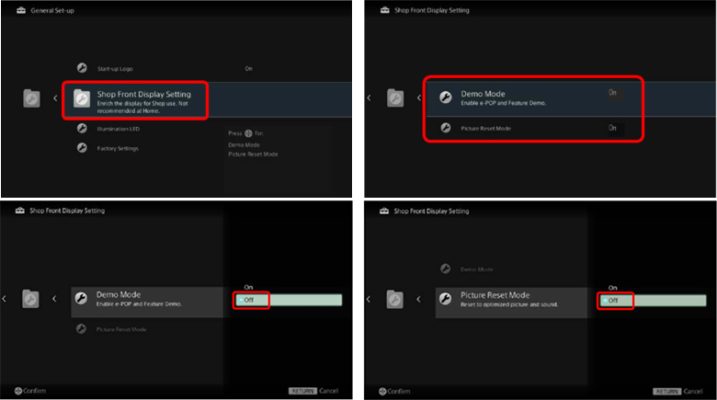The image size is (717, 400).
Task: Select the Illumination LED entry
Action: pyautogui.click(x=118, y=129)
